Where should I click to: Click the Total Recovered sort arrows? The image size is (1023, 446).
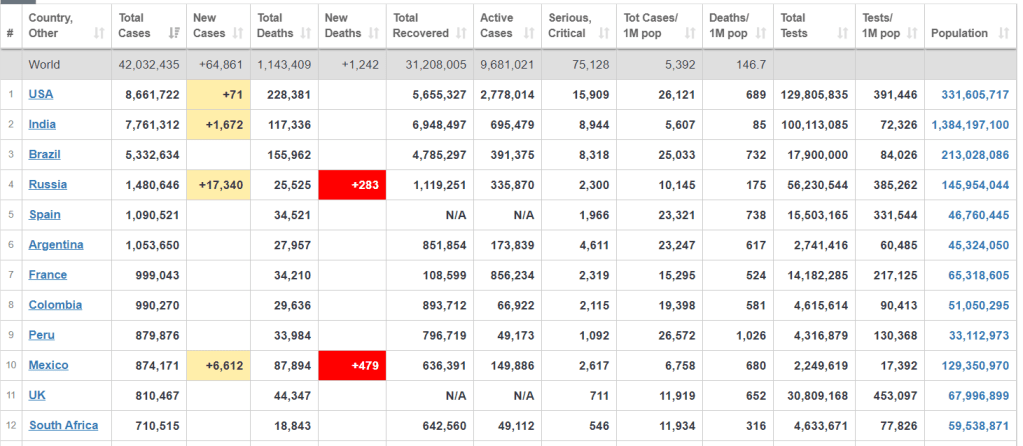click(x=461, y=34)
